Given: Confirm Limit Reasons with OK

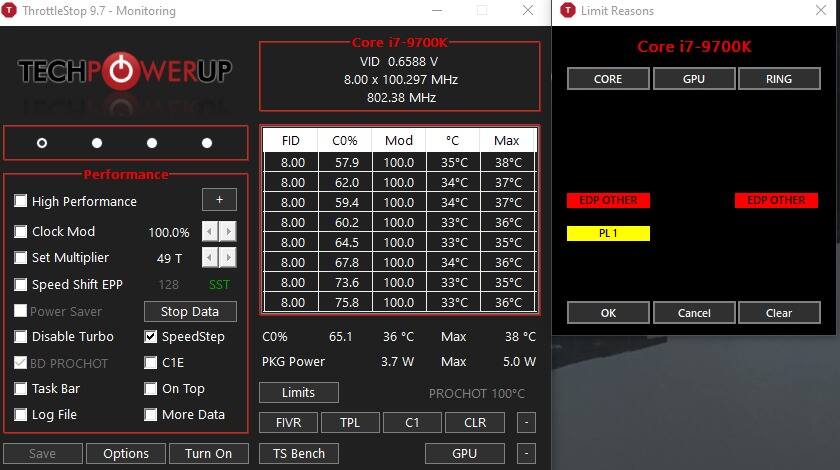Looking at the screenshot, I should click(608, 312).
